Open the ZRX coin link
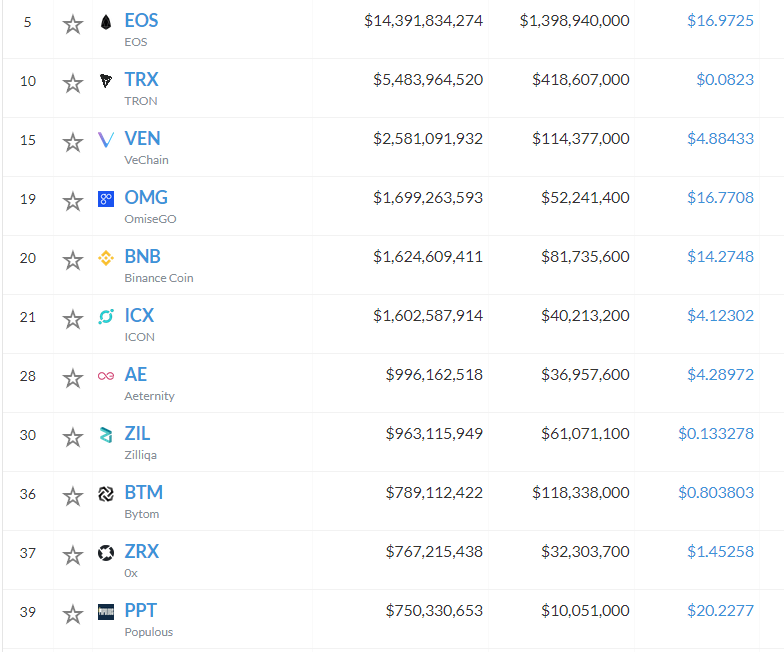 142,552
